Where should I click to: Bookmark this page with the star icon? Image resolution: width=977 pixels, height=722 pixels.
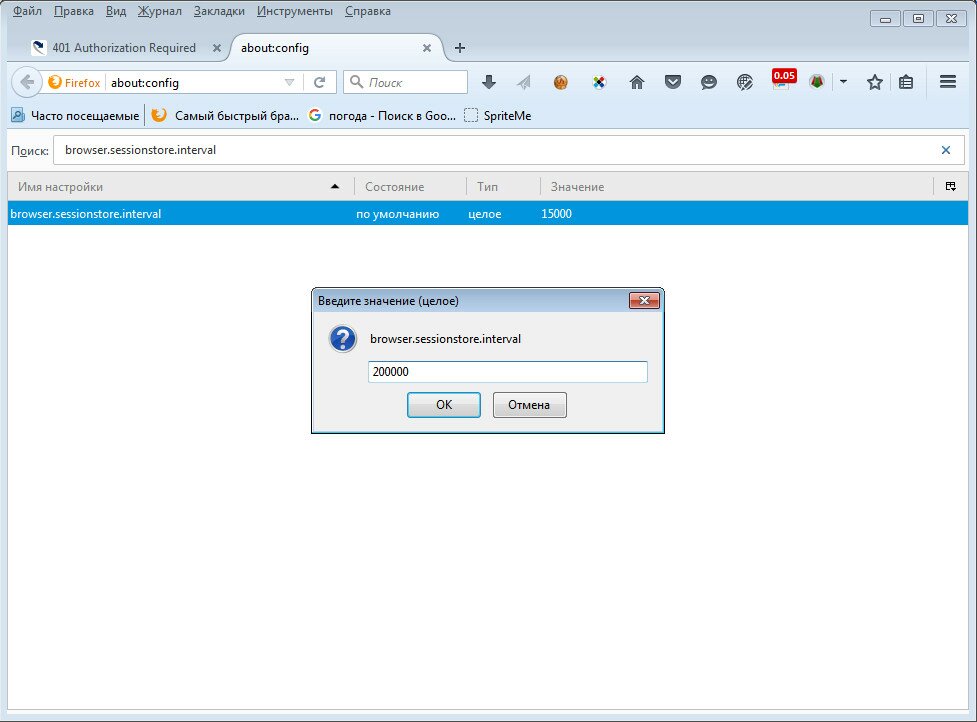(x=875, y=82)
